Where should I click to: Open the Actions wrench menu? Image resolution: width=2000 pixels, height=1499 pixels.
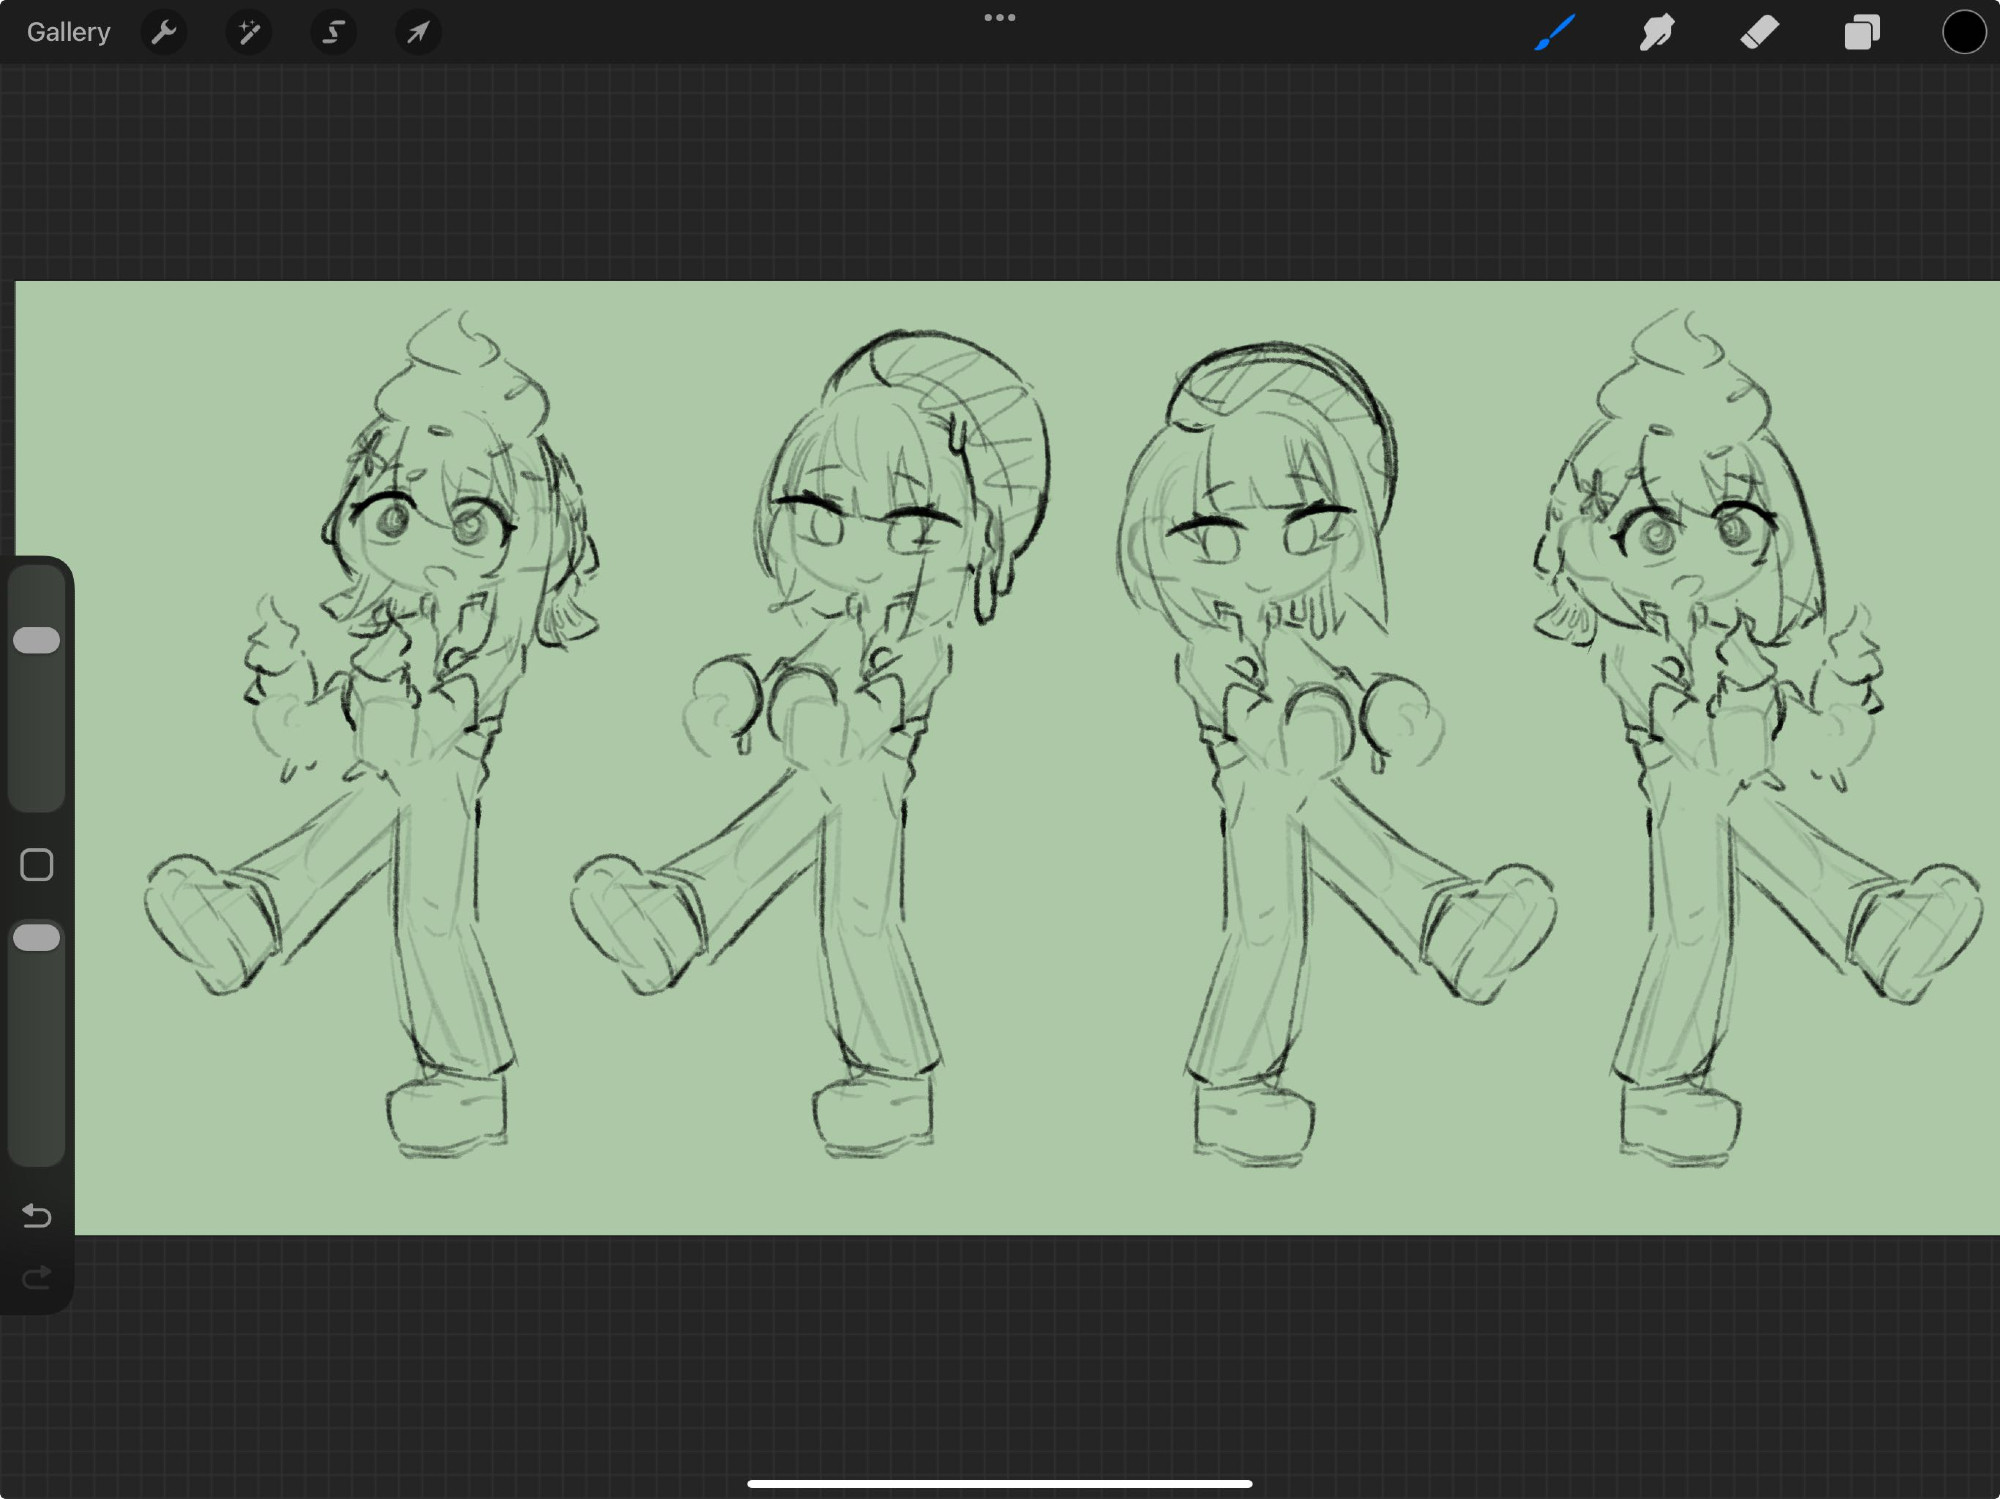tap(164, 33)
